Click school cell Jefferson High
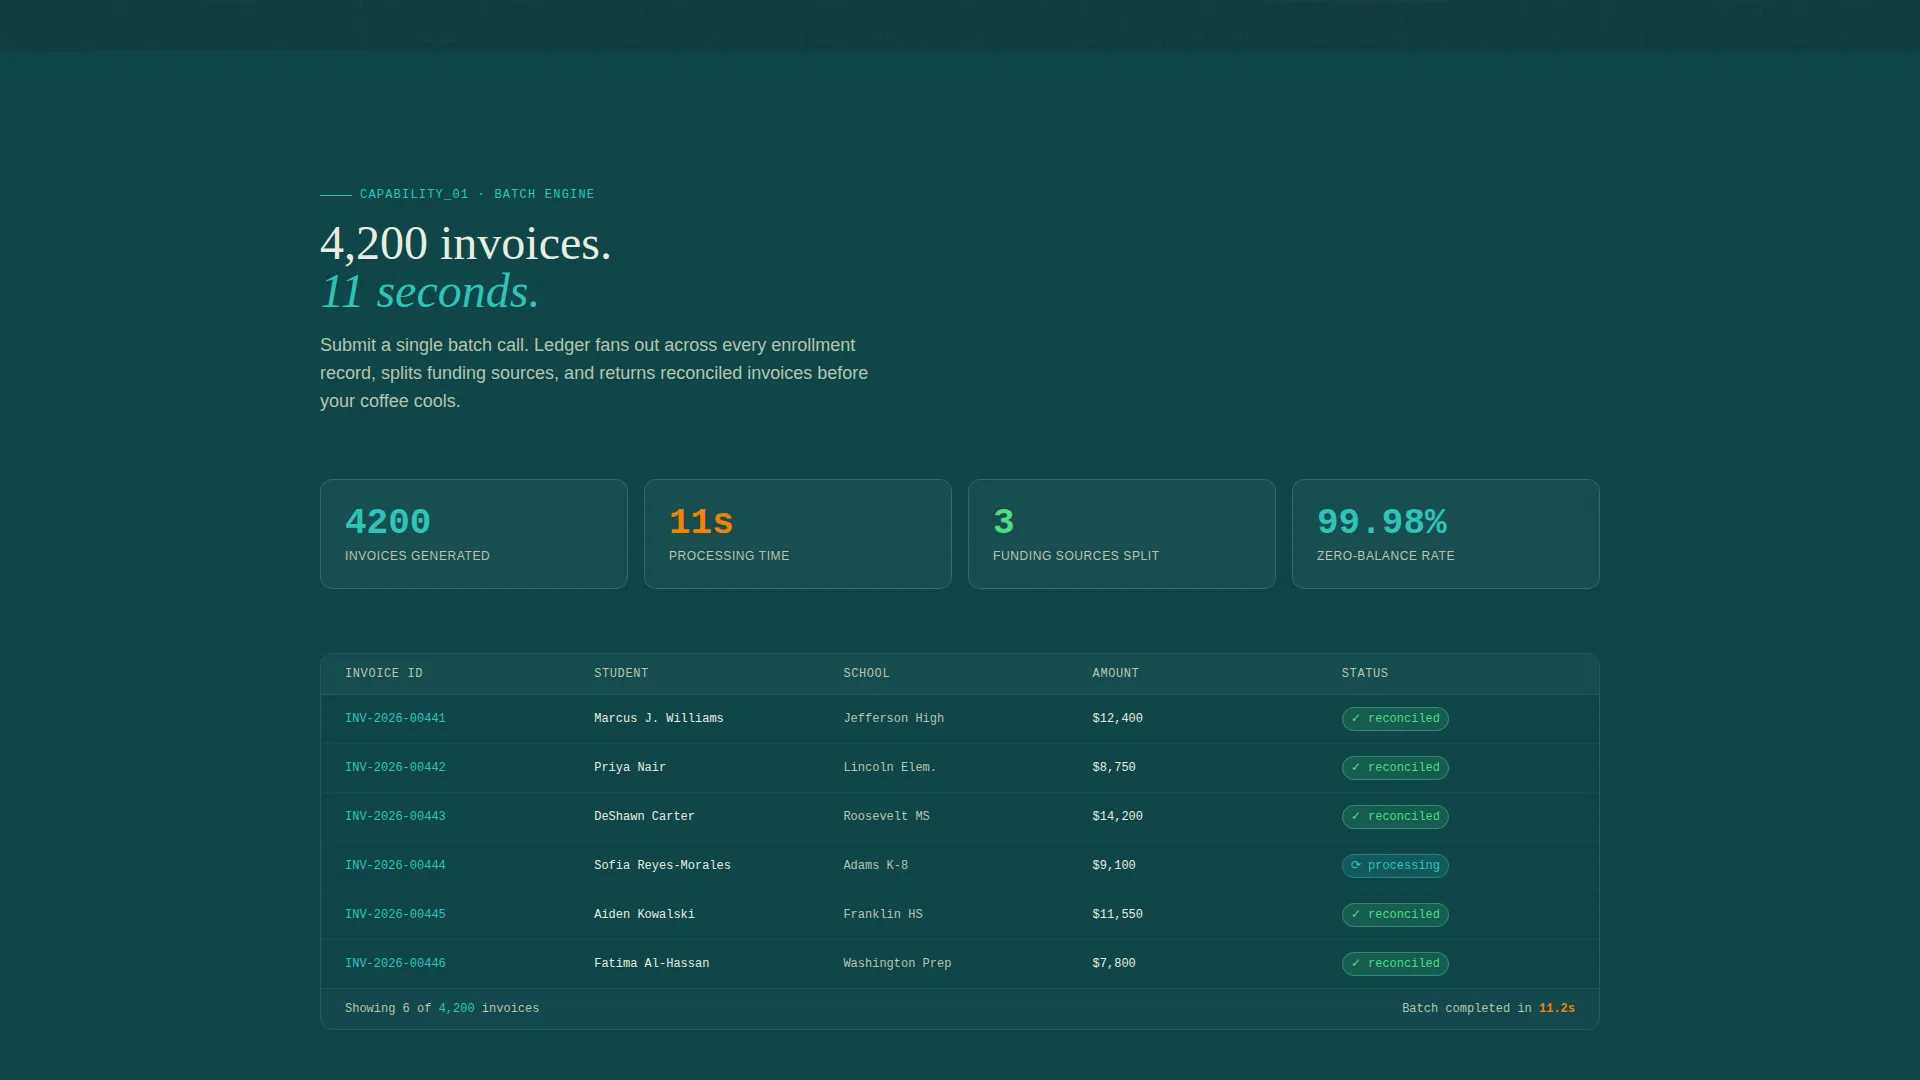This screenshot has height=1080, width=1920. coord(894,718)
